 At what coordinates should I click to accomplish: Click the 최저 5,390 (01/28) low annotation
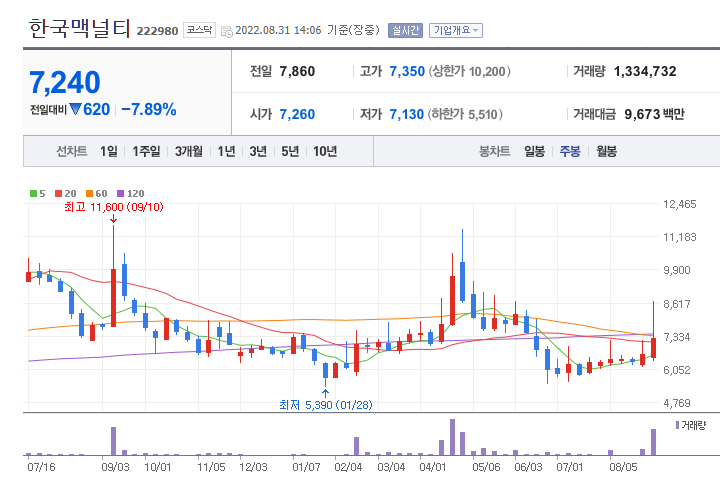click(x=326, y=405)
